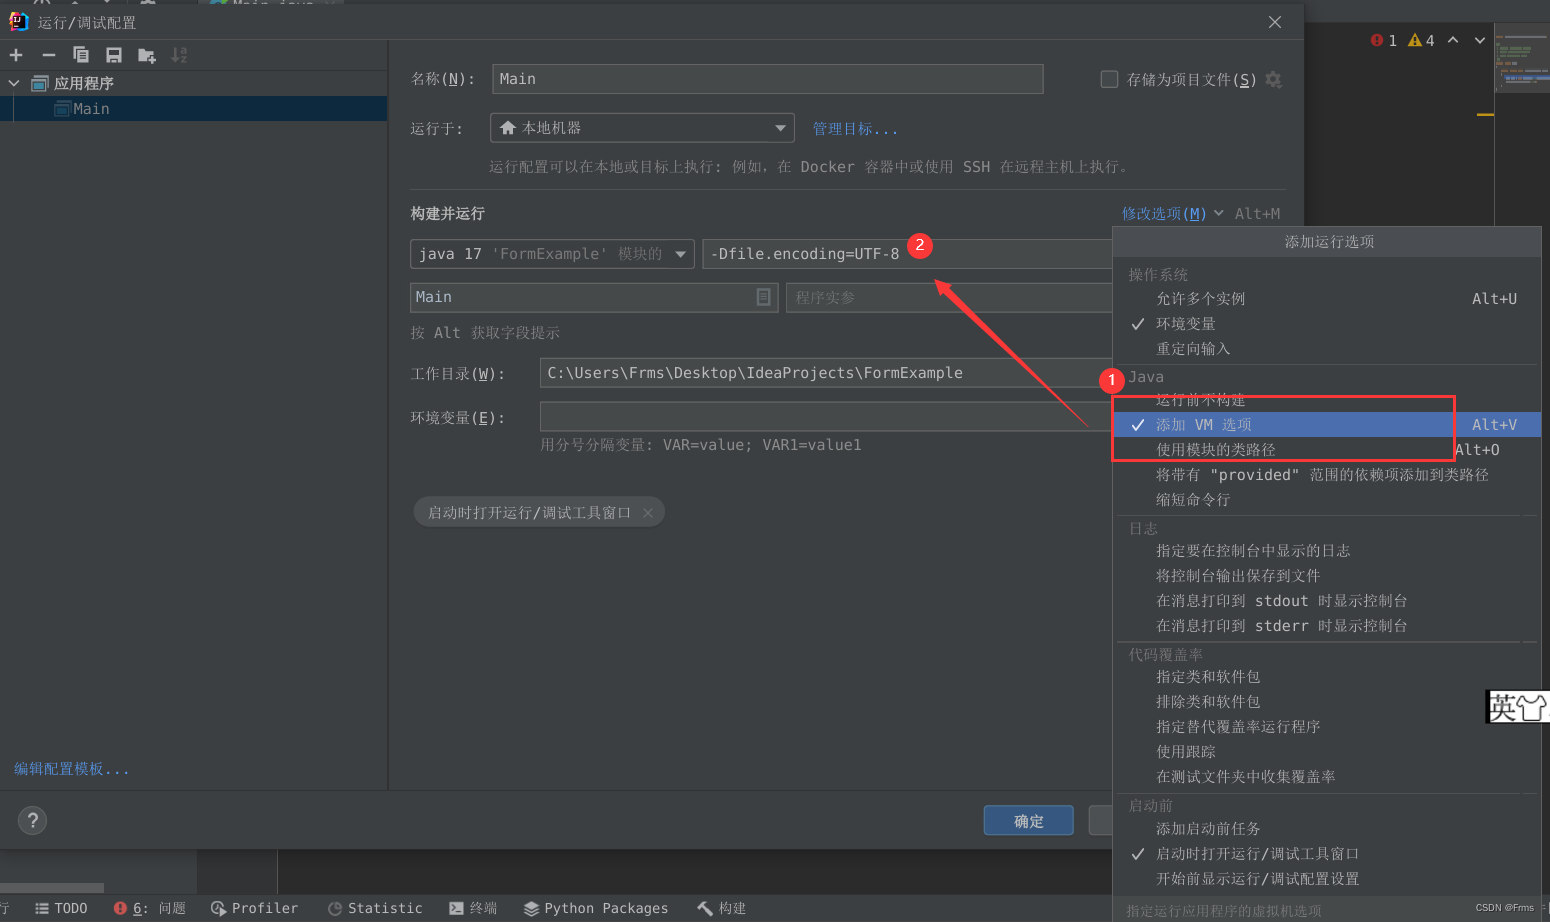Screen dimensions: 1550x922
Task: Select 使用跟踪 coverage option
Action: click(x=1326, y=752)
